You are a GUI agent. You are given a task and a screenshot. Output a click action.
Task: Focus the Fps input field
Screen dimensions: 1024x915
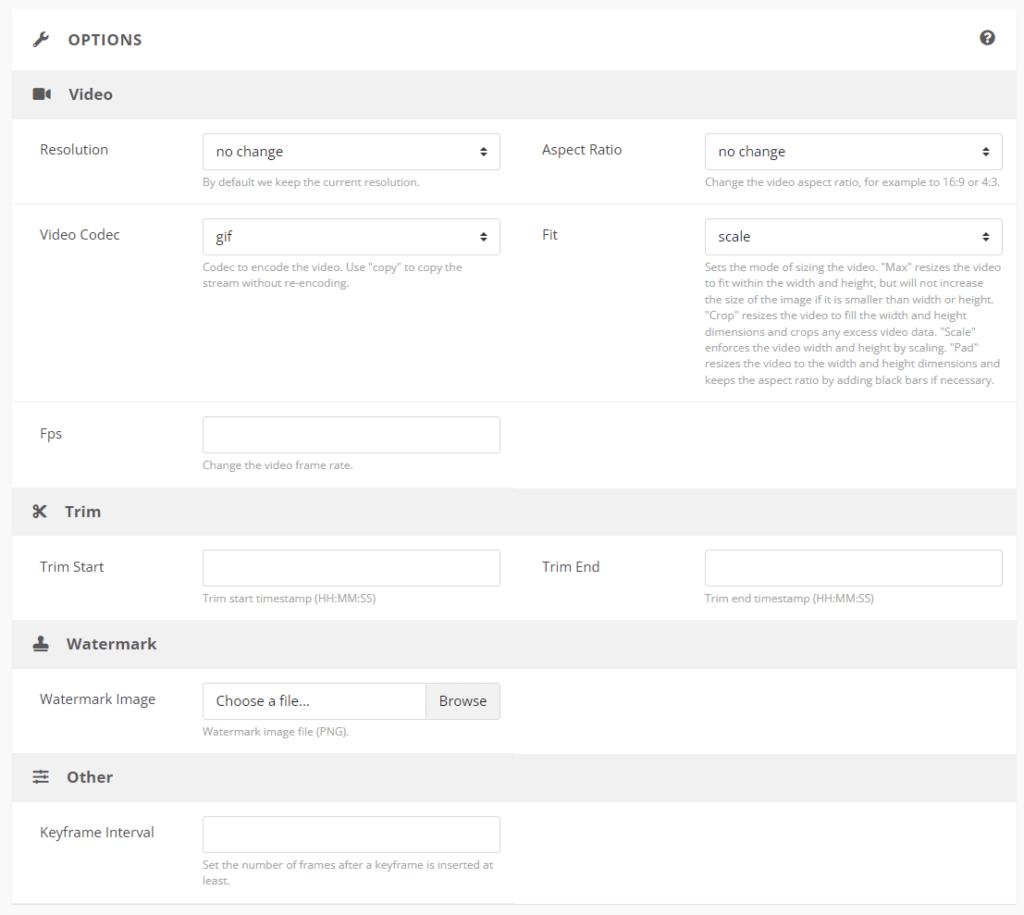click(351, 435)
